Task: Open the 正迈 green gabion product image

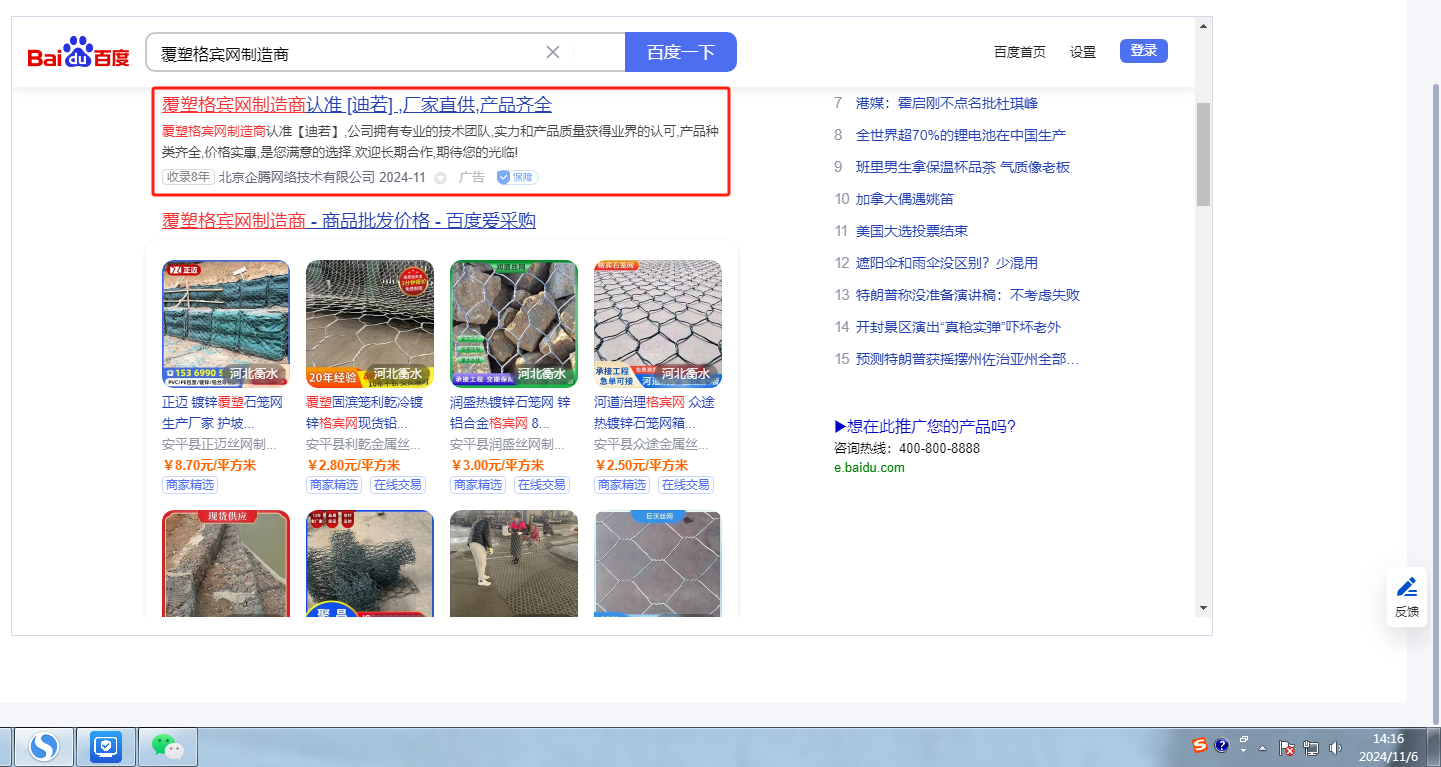Action: click(x=226, y=324)
